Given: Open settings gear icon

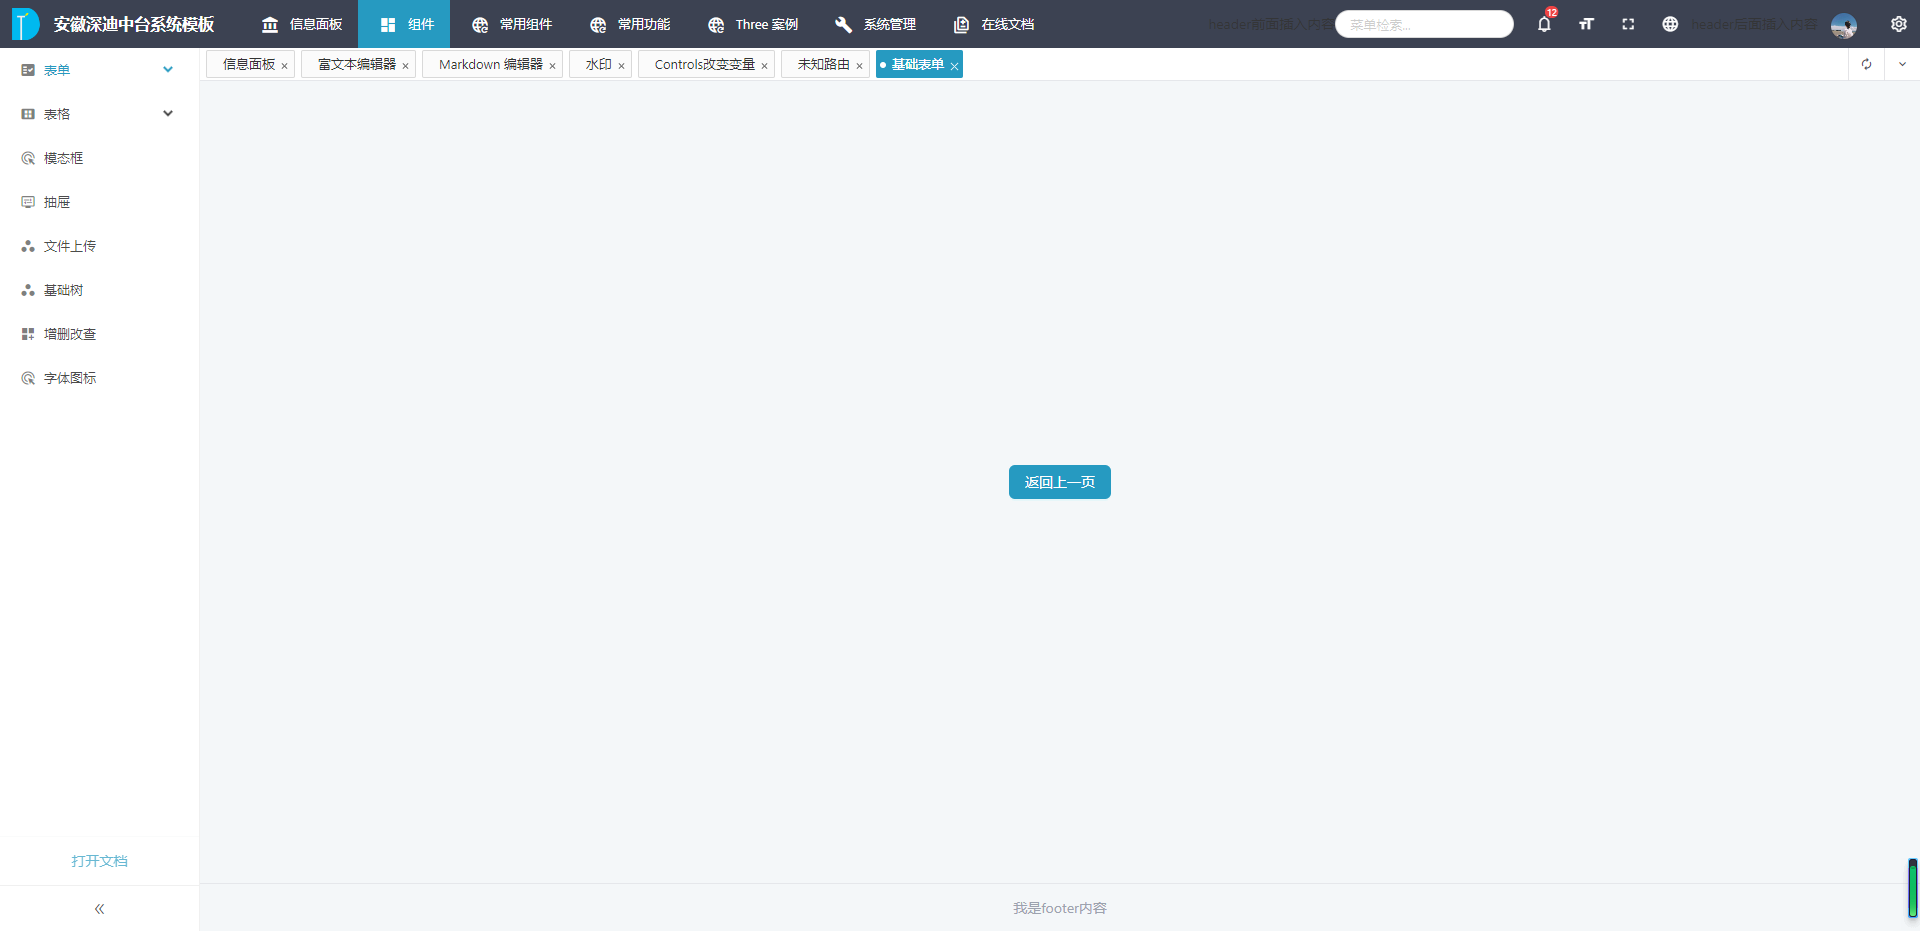Looking at the screenshot, I should [x=1898, y=24].
